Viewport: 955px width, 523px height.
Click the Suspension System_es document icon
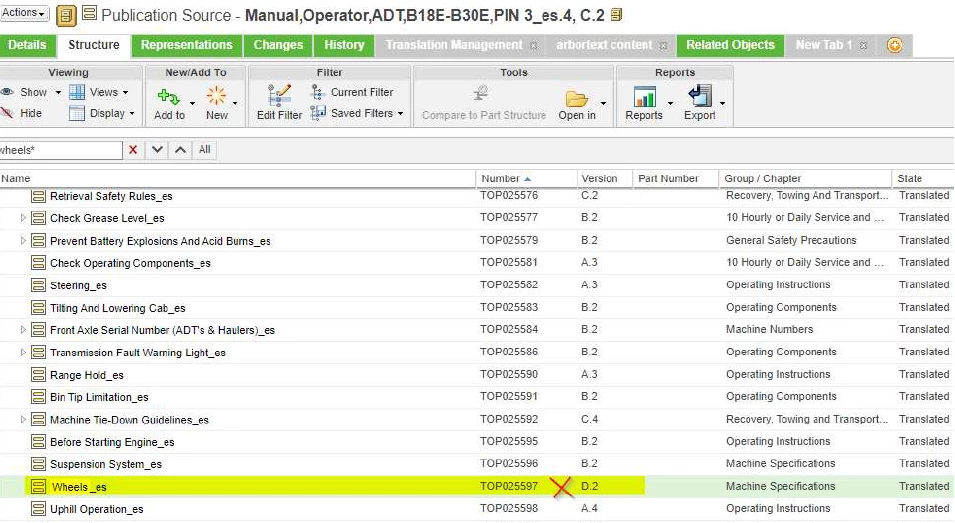click(x=38, y=464)
